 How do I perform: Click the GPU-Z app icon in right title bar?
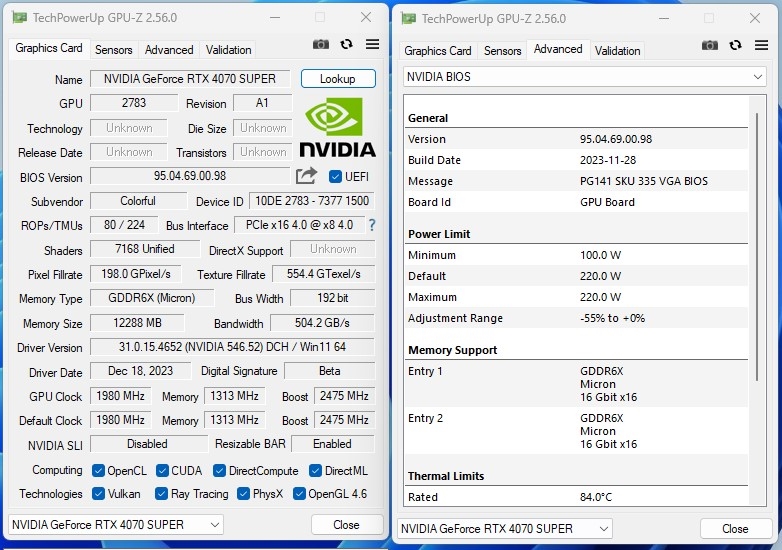tap(408, 18)
